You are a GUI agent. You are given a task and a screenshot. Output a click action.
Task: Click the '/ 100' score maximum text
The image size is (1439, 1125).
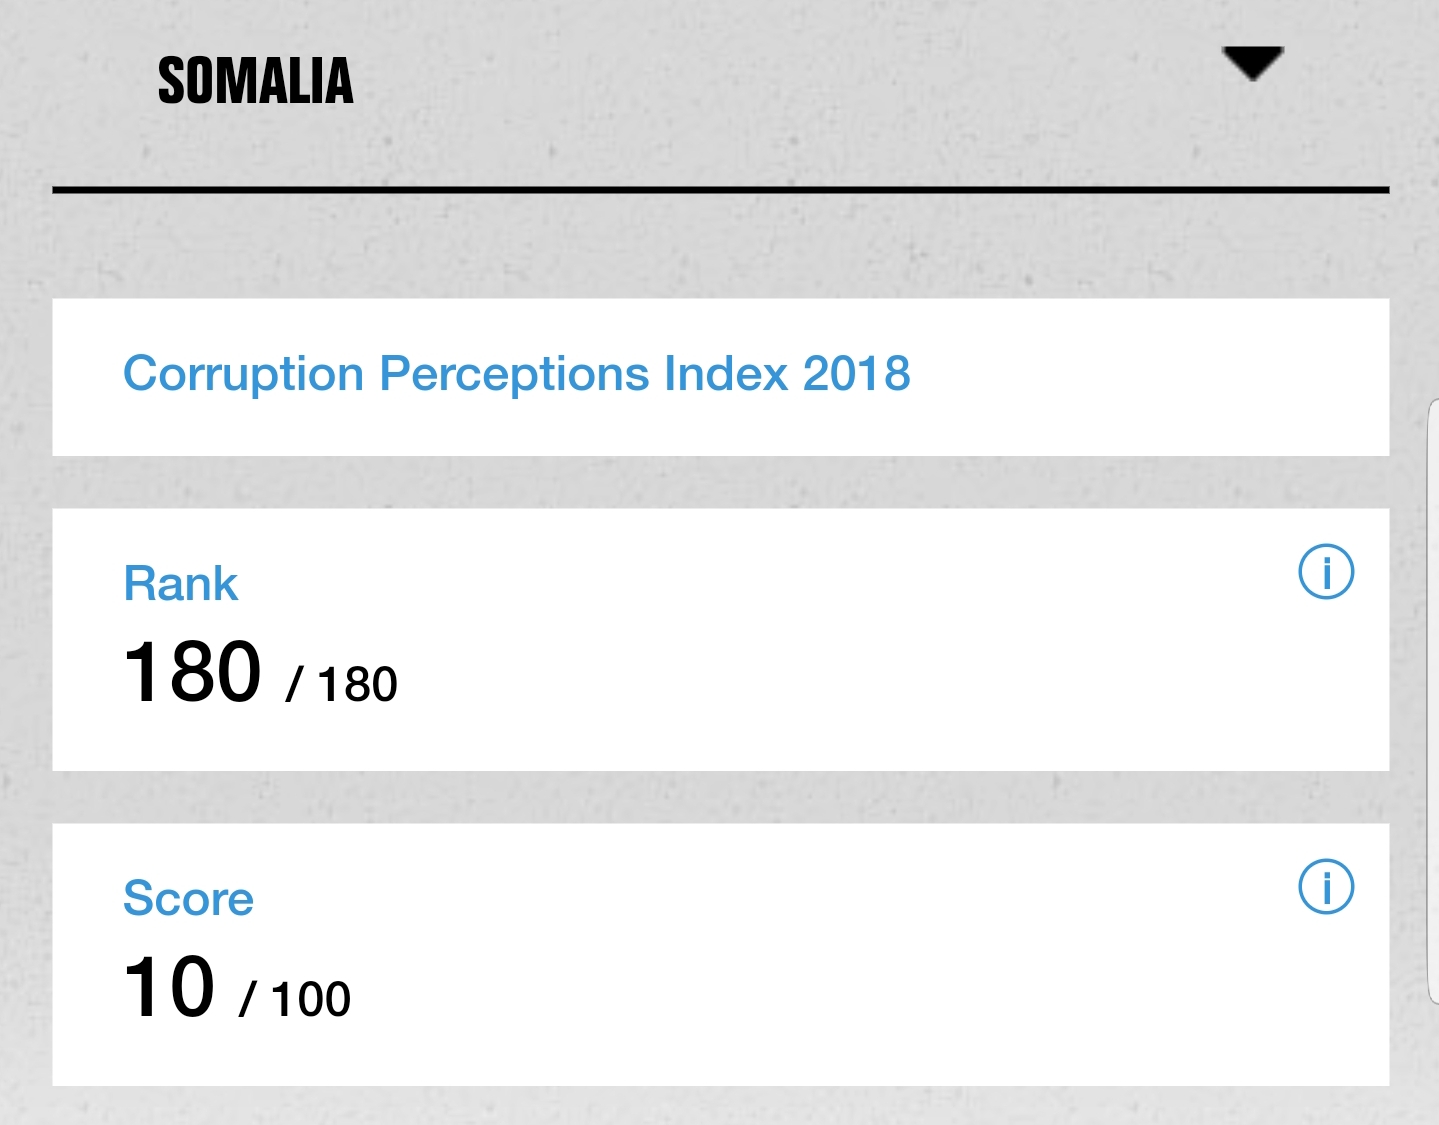294,1000
